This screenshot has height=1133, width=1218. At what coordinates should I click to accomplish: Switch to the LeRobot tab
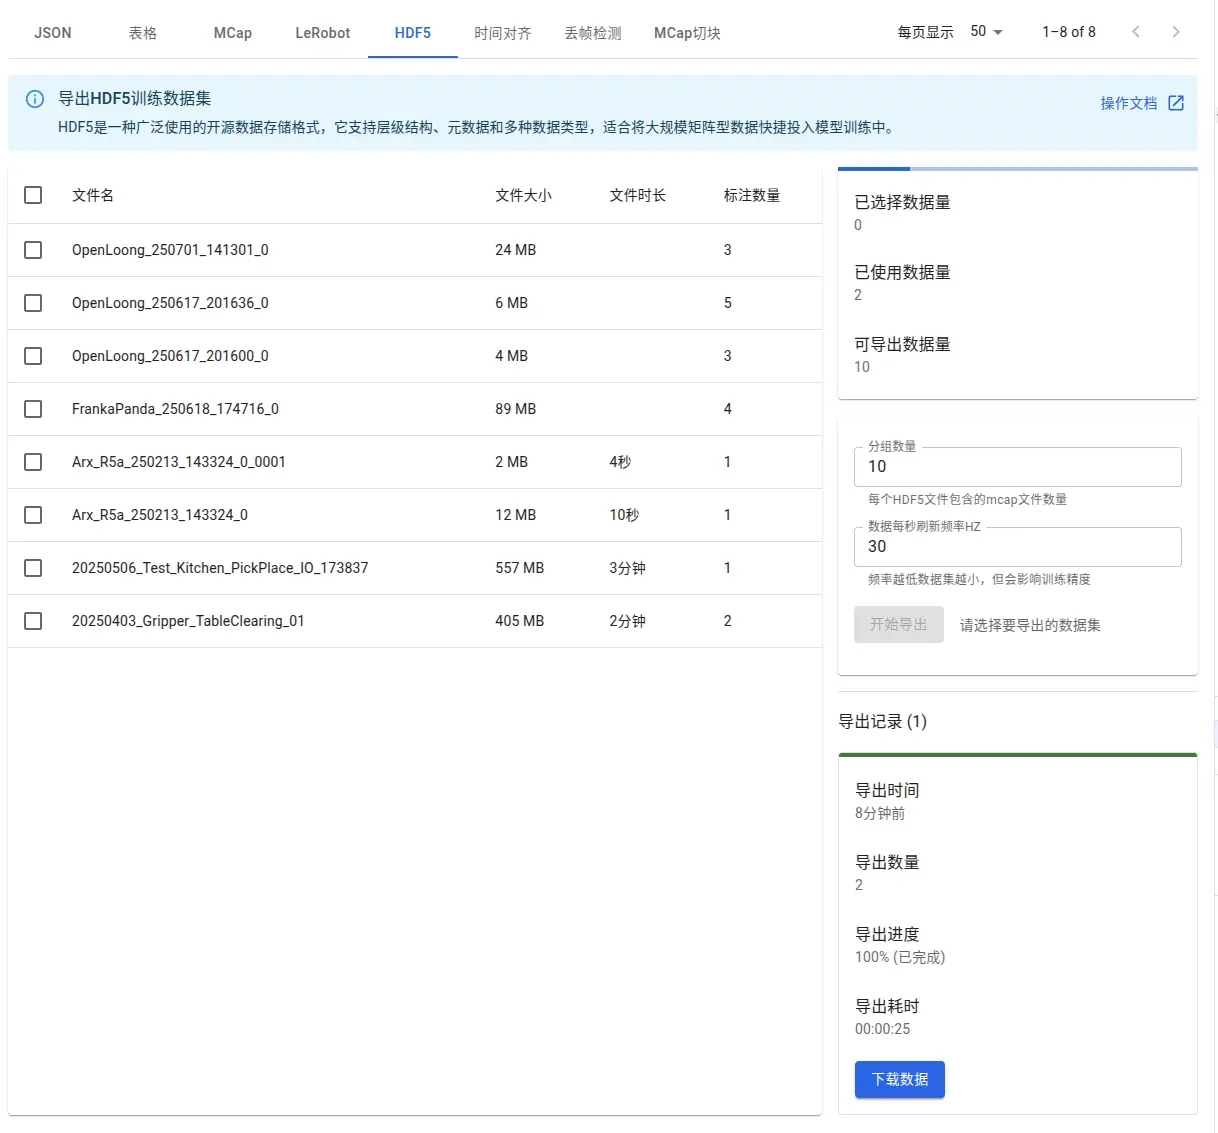coord(322,33)
